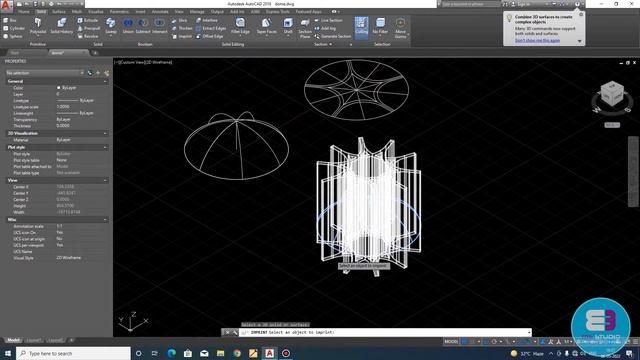Open the AutoCAD application menu
The width and height of the screenshot is (640, 360).
tap(6, 5)
